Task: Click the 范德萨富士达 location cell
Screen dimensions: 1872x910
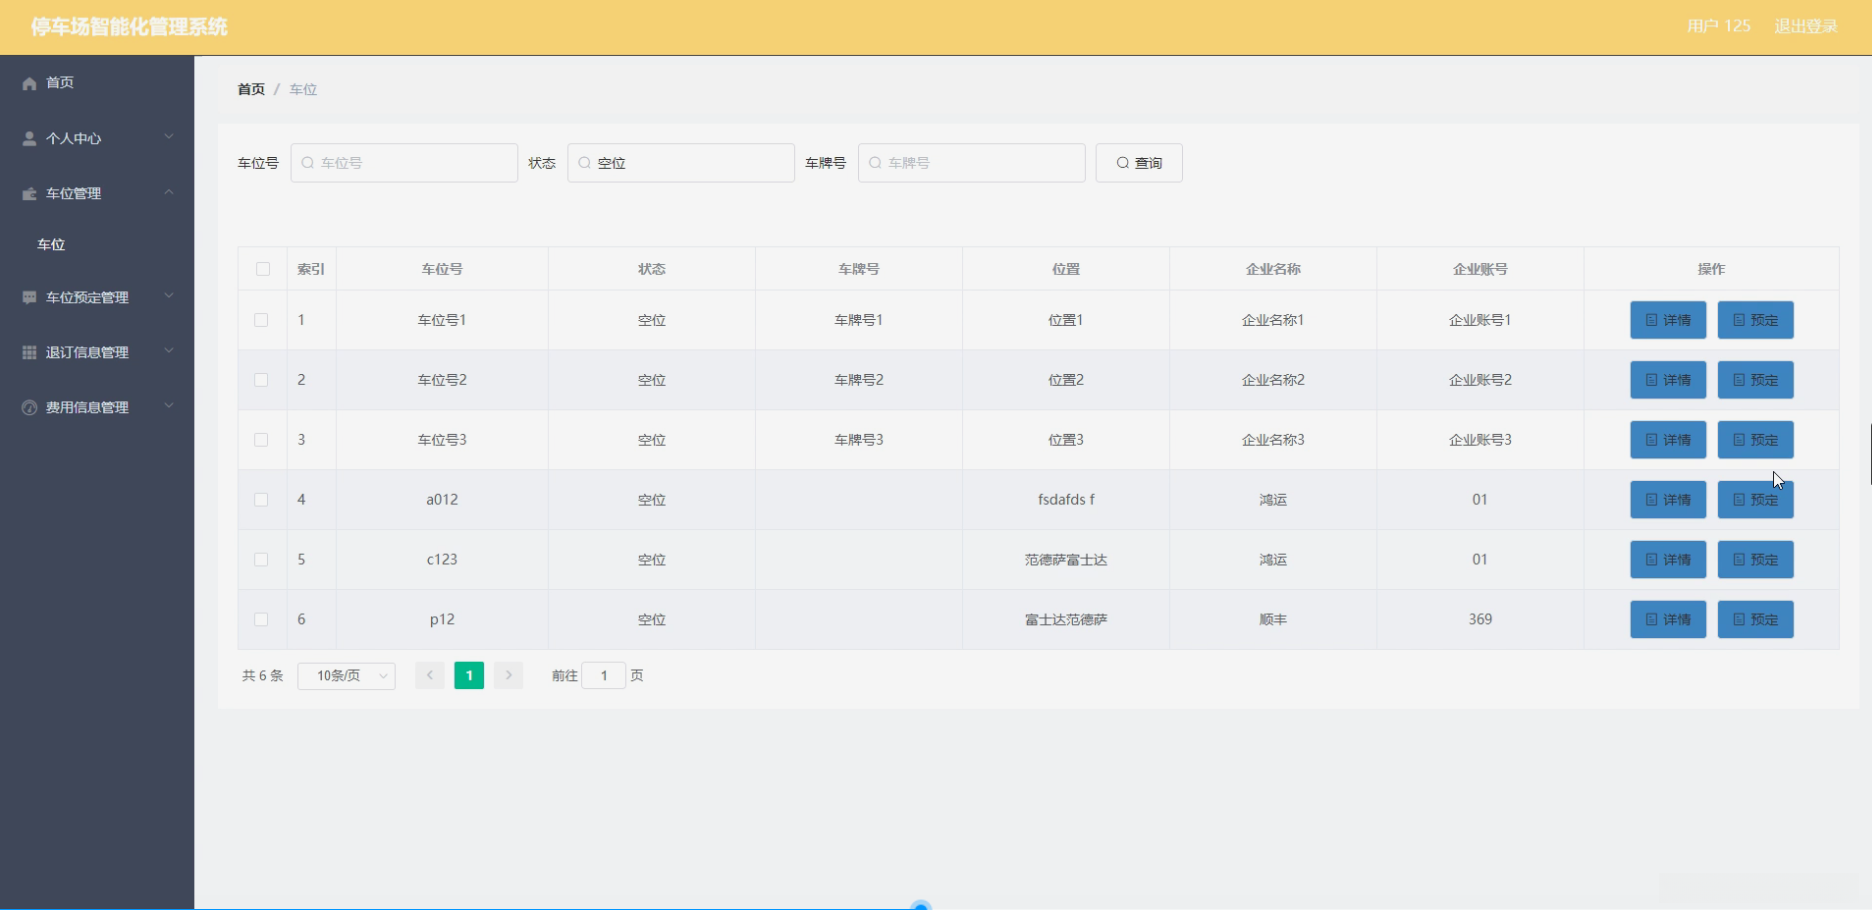Action: (x=1066, y=560)
